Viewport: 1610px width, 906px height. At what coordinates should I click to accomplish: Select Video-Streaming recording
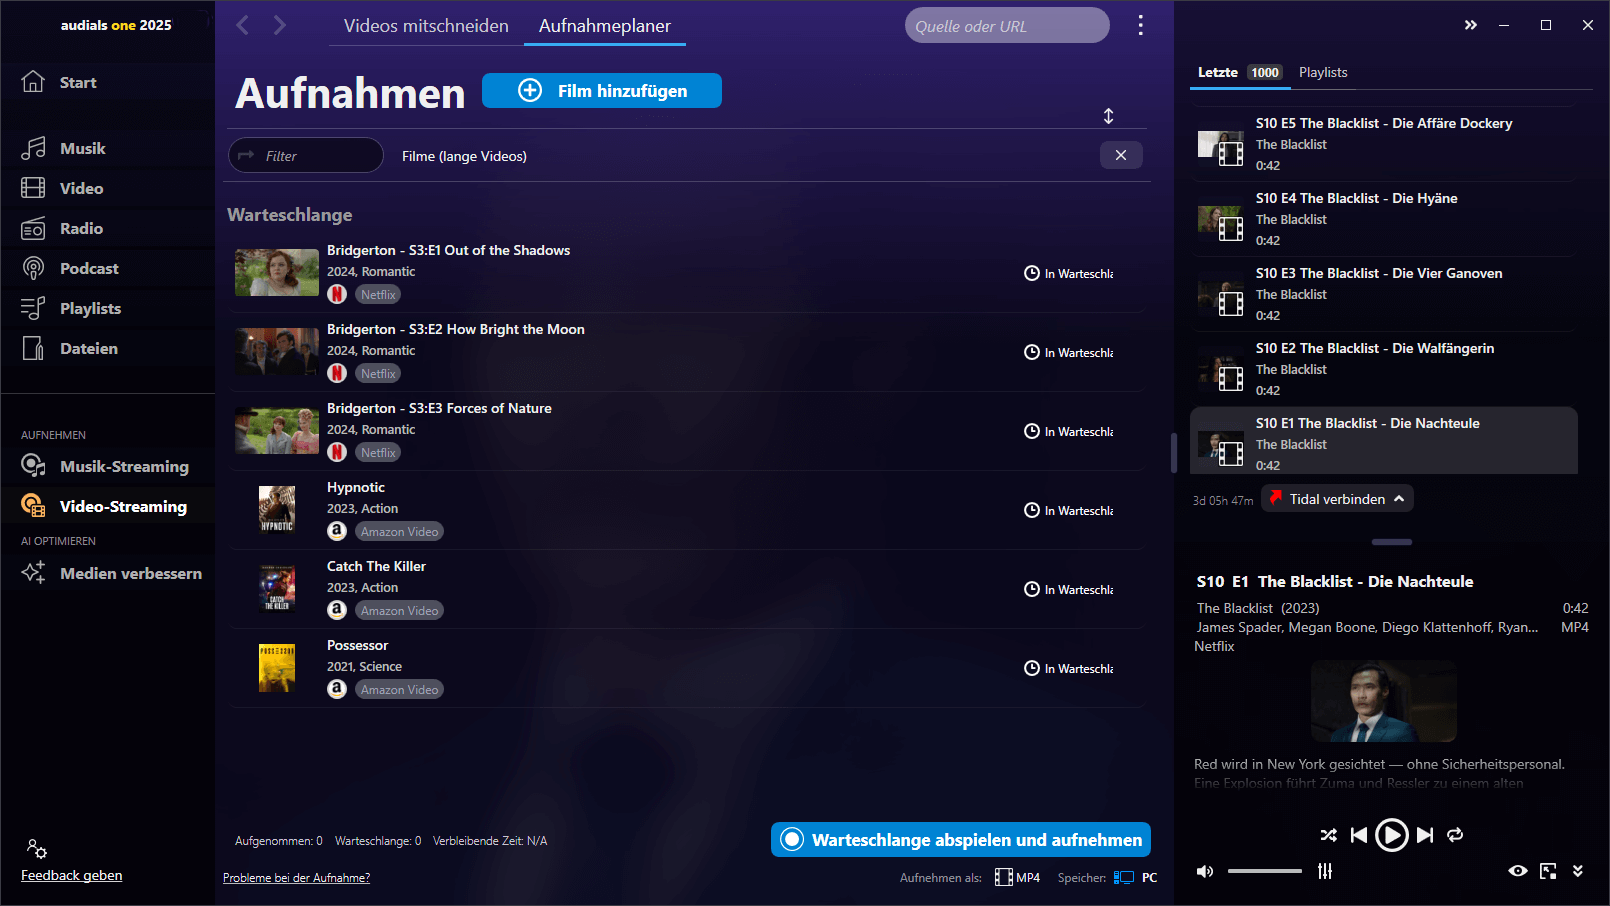(x=104, y=506)
